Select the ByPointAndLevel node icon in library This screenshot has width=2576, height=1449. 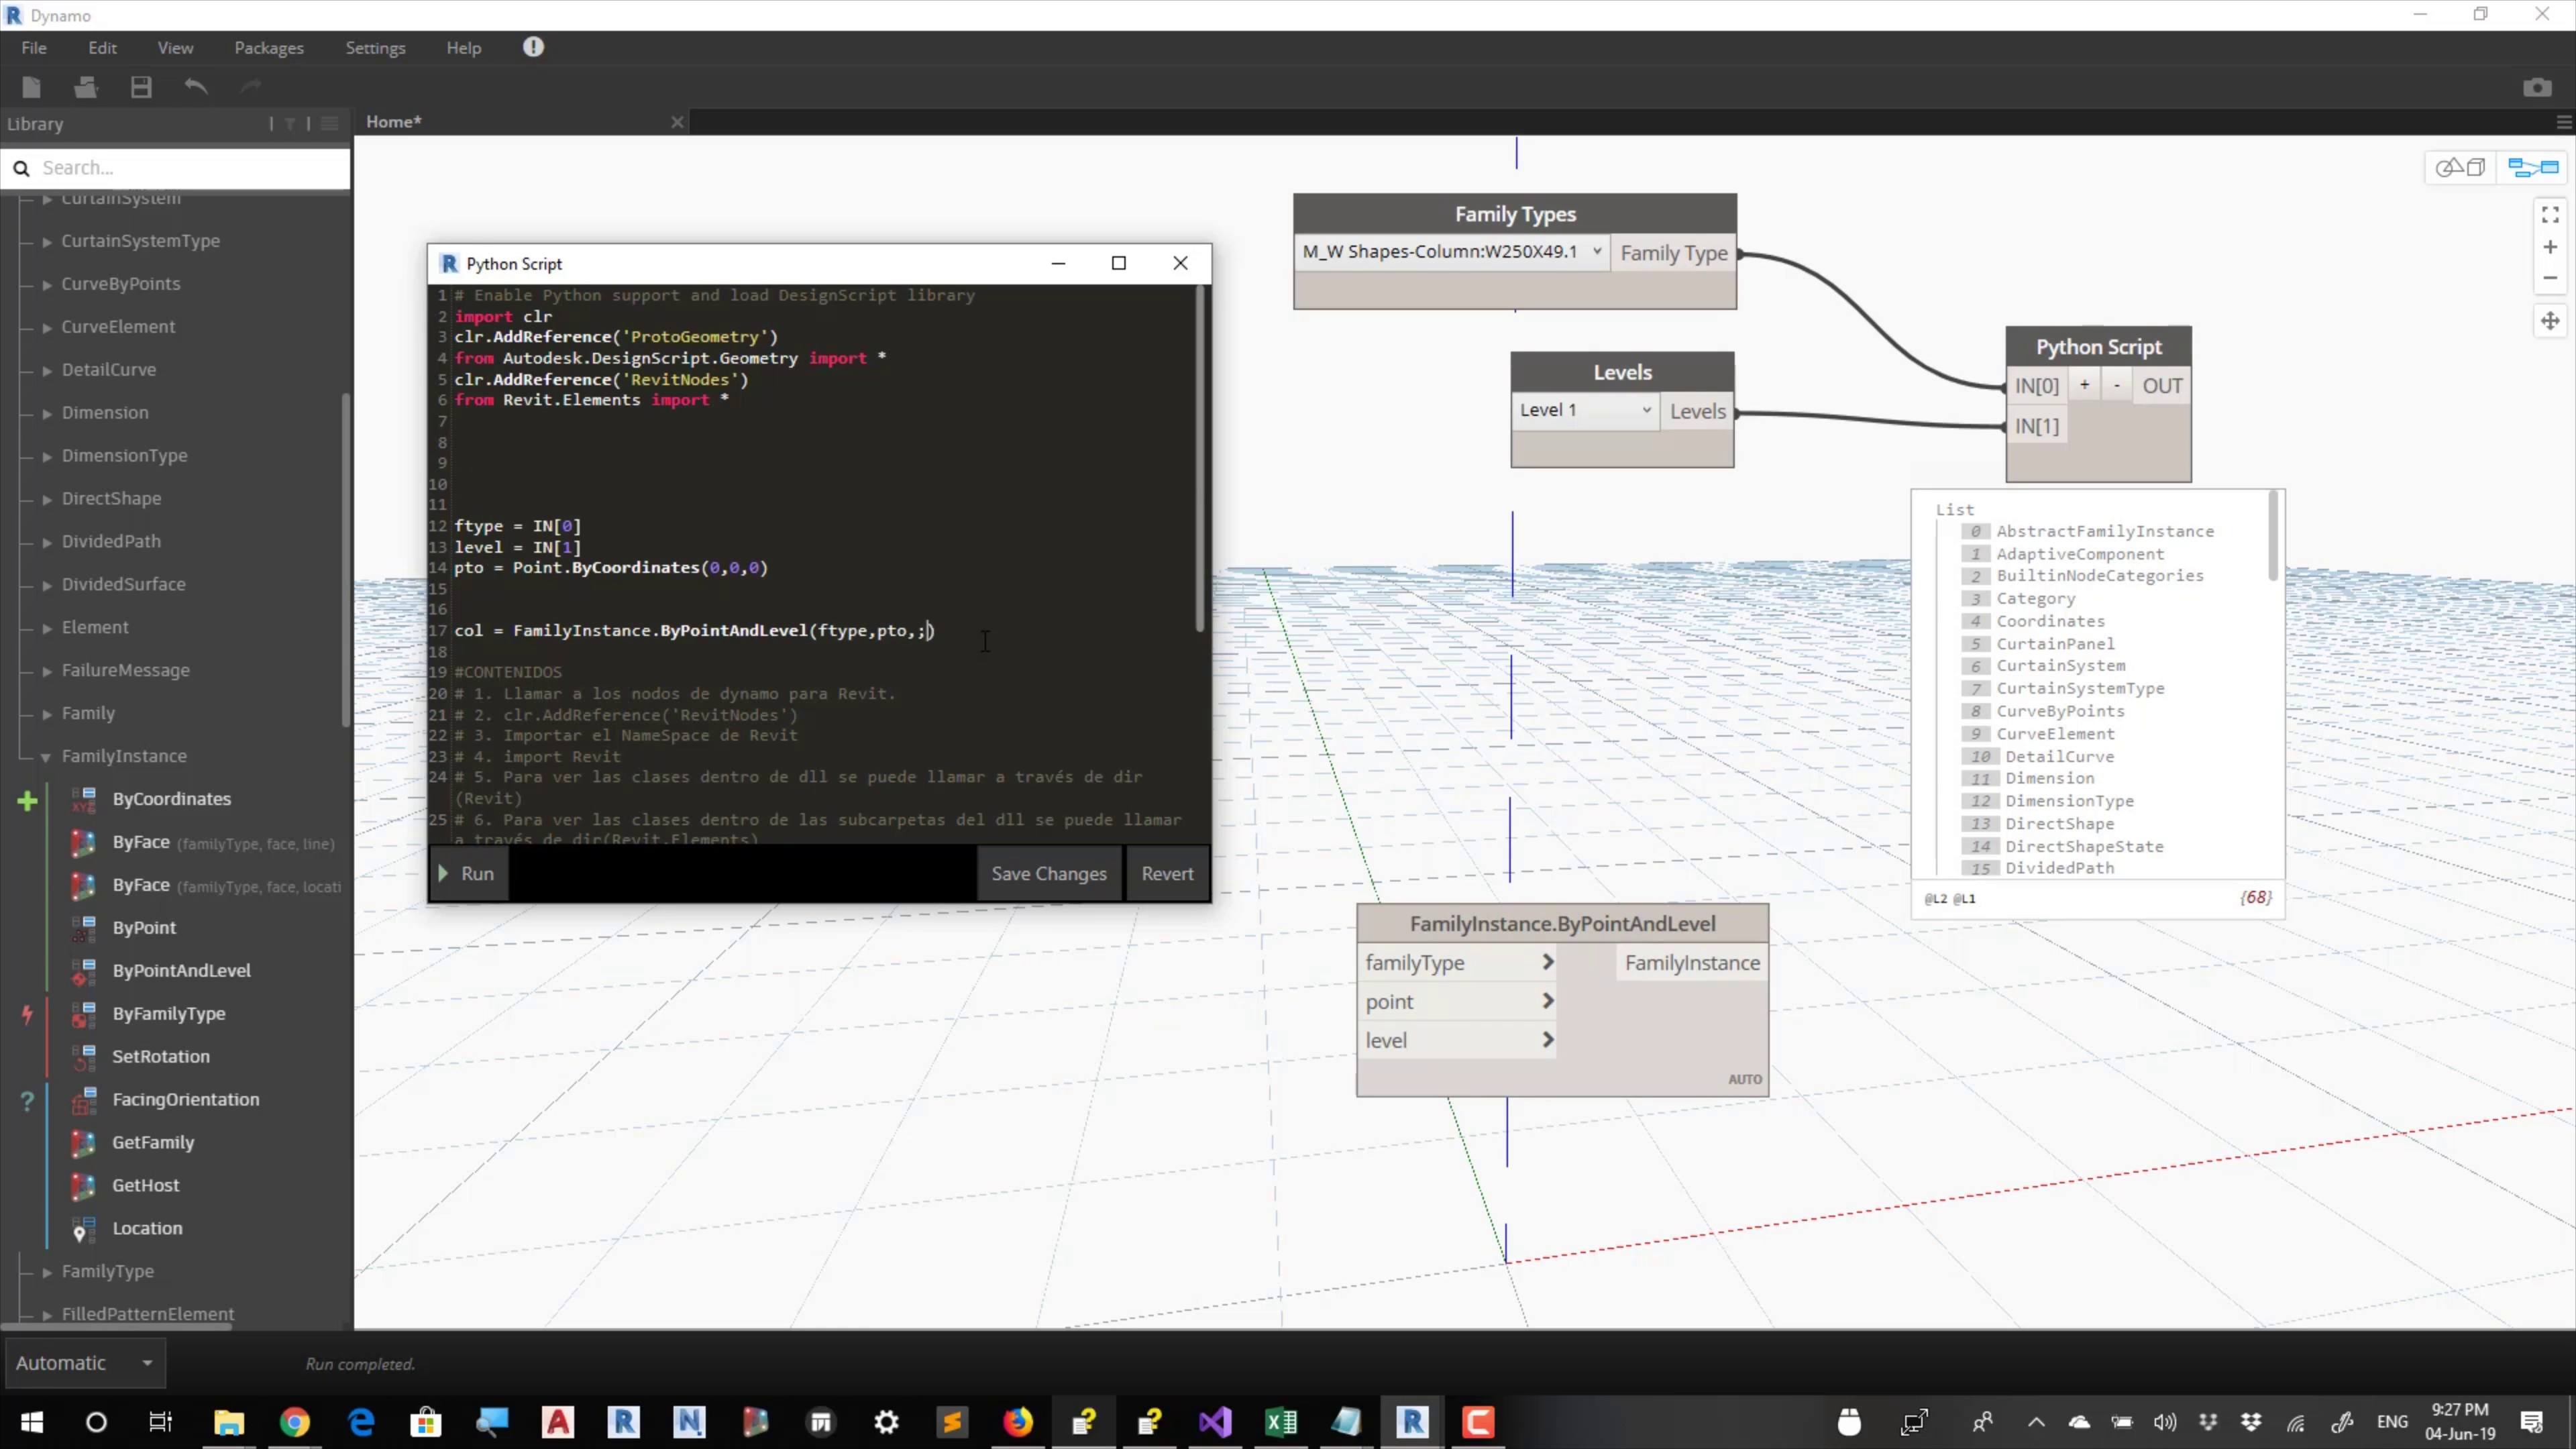click(84, 970)
